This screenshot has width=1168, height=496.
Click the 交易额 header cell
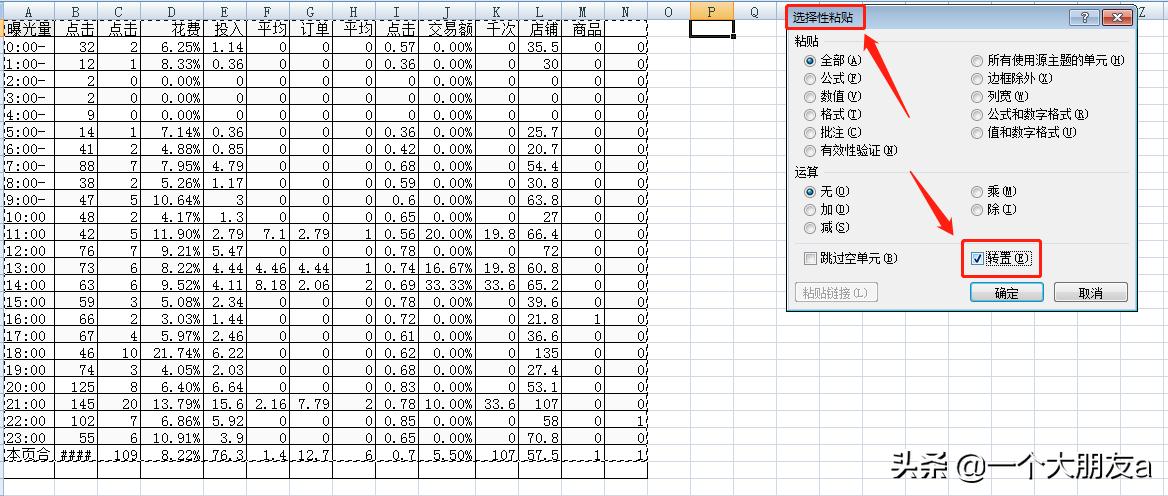click(447, 30)
